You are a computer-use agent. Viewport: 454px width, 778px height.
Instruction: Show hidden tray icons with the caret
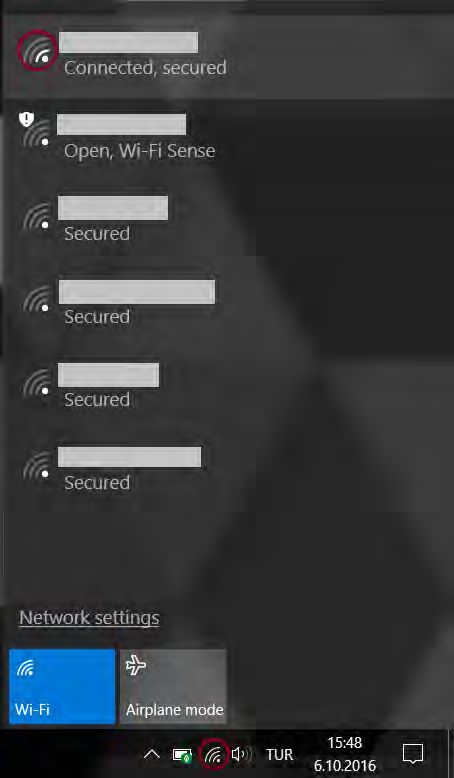click(152, 755)
